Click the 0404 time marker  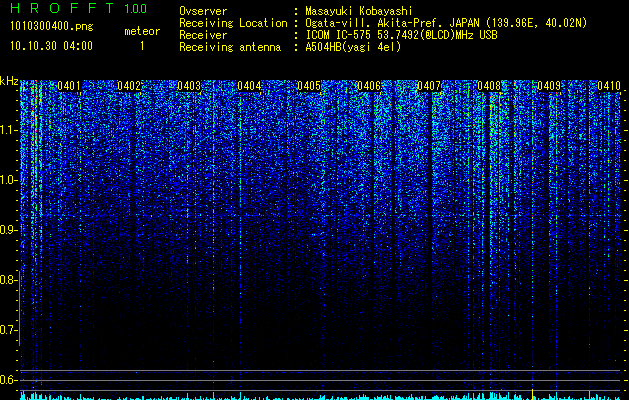click(x=249, y=86)
